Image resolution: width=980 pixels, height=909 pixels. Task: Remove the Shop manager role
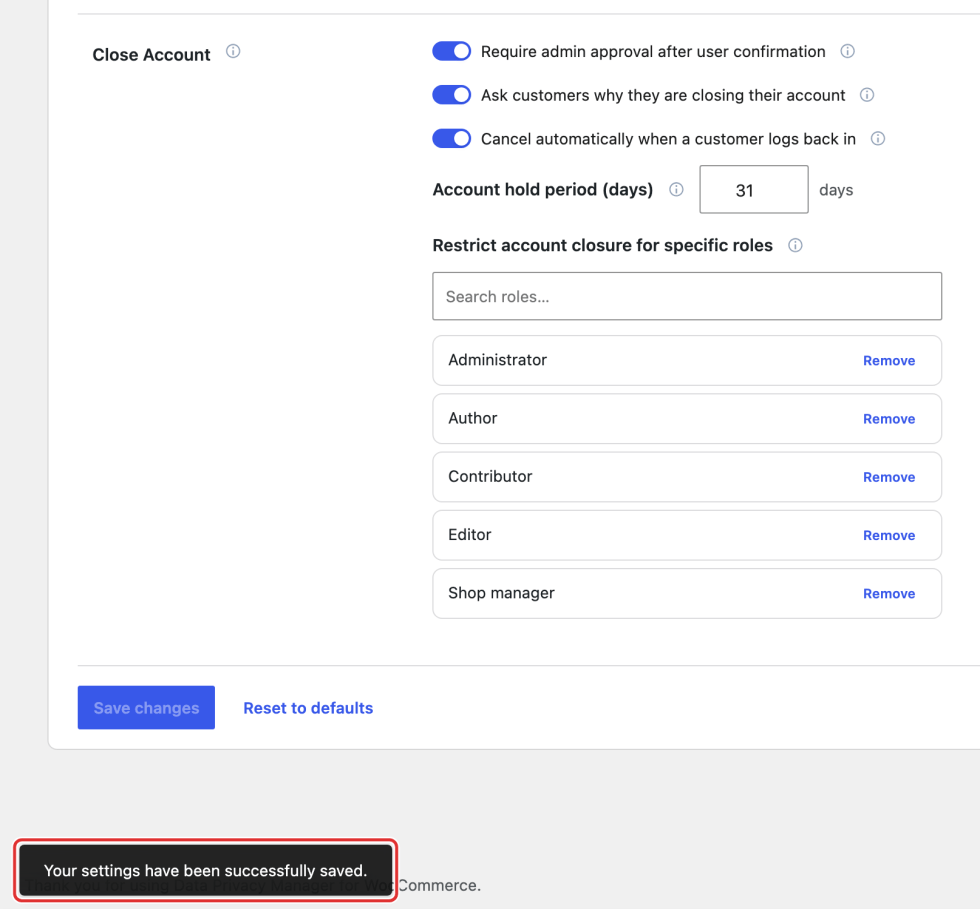pyautogui.click(x=889, y=593)
